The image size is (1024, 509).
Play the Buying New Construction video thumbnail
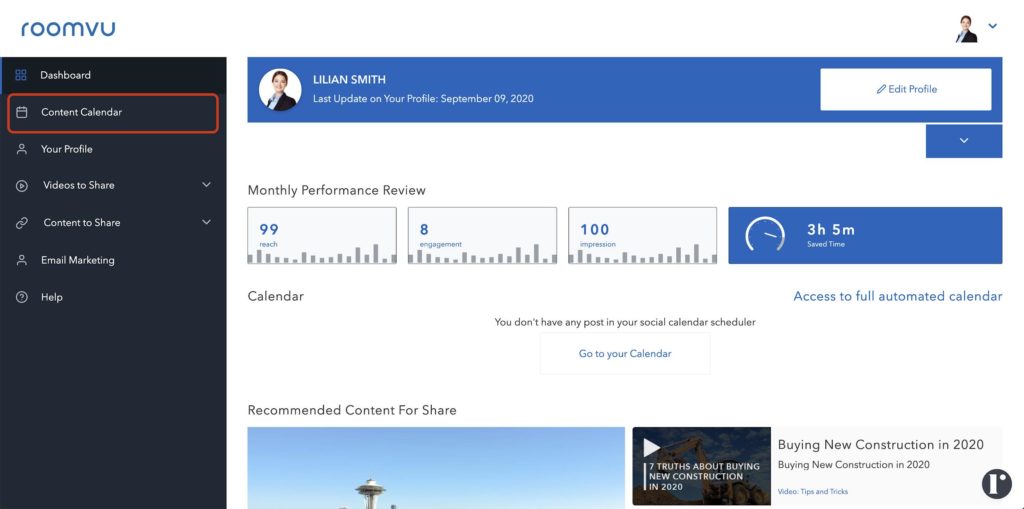click(701, 466)
